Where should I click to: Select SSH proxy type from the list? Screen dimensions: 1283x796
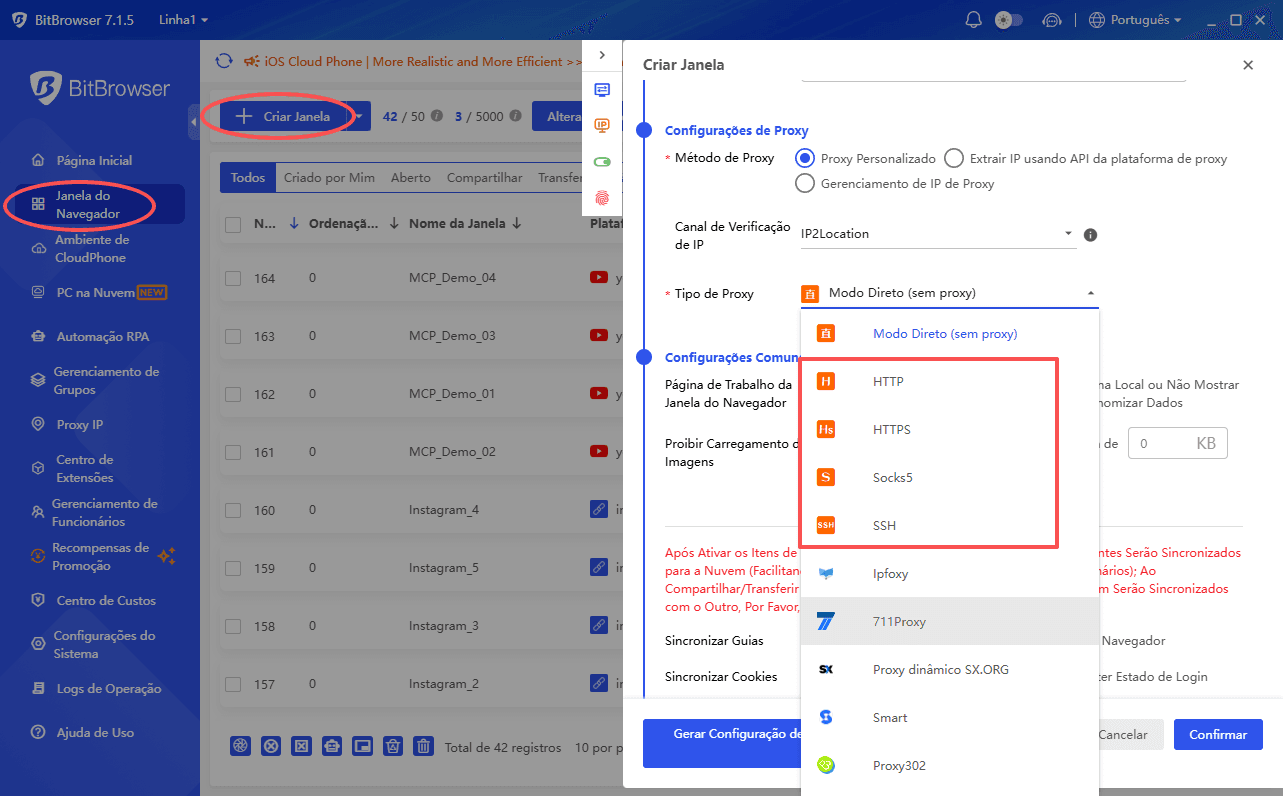click(950, 526)
